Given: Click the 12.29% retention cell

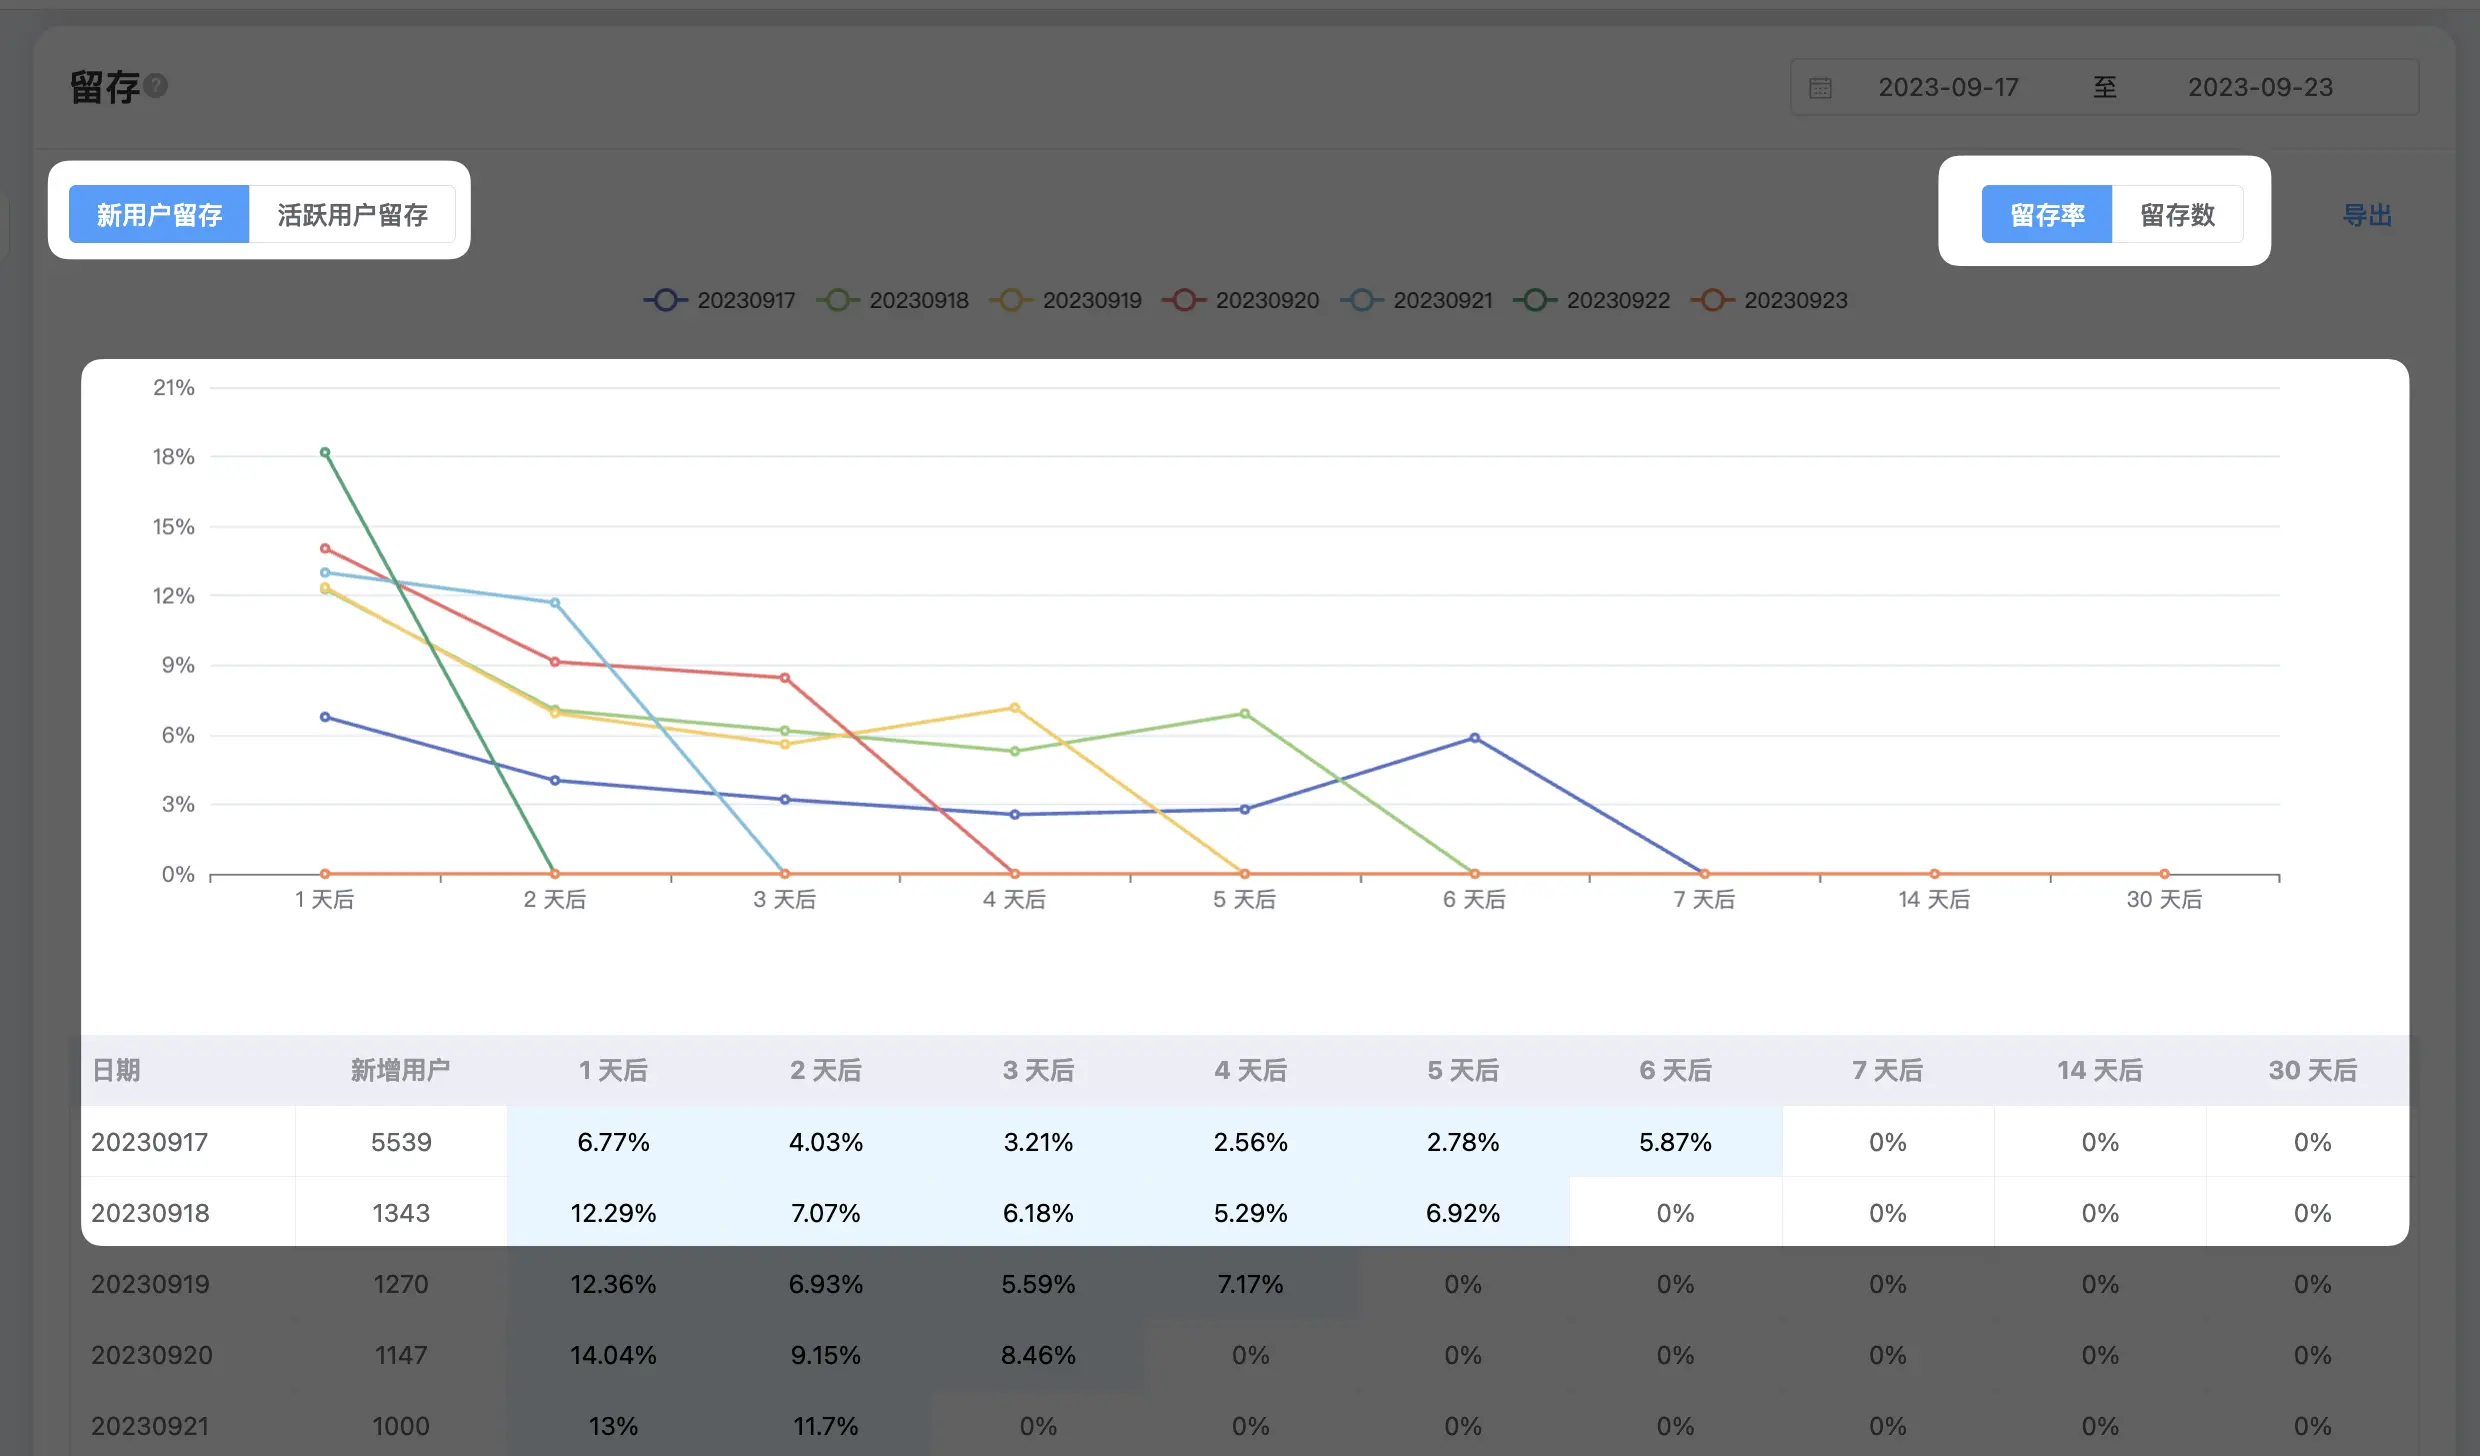Looking at the screenshot, I should [613, 1213].
